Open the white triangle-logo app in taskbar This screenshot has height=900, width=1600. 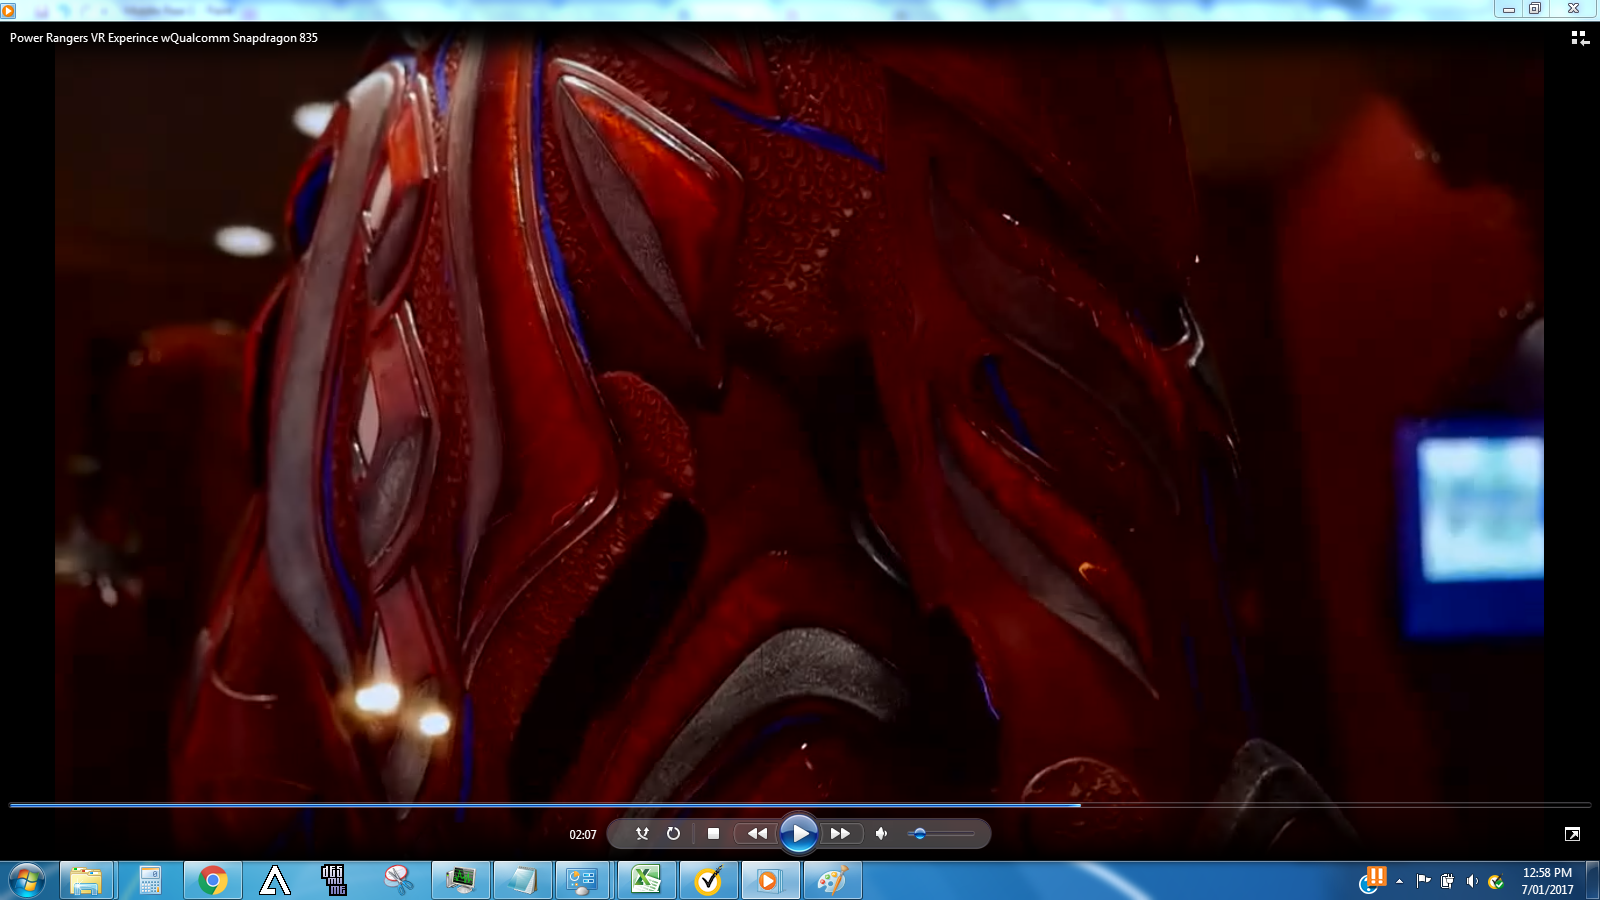tap(274, 881)
